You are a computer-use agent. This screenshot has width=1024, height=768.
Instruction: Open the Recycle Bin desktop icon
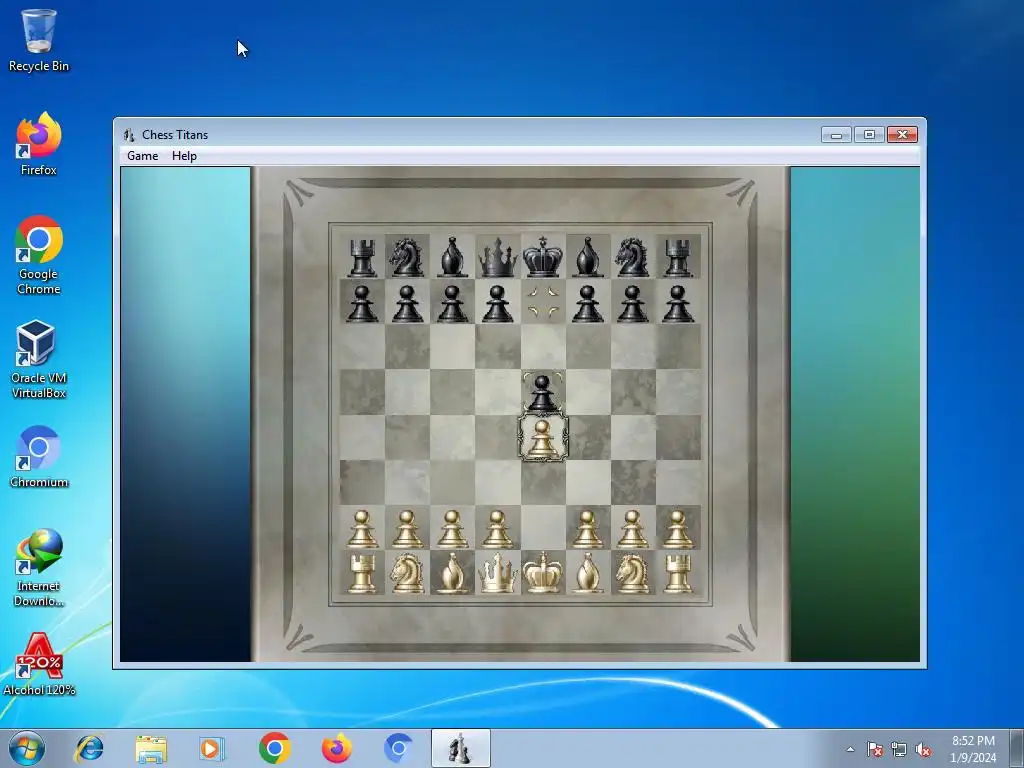[39, 40]
